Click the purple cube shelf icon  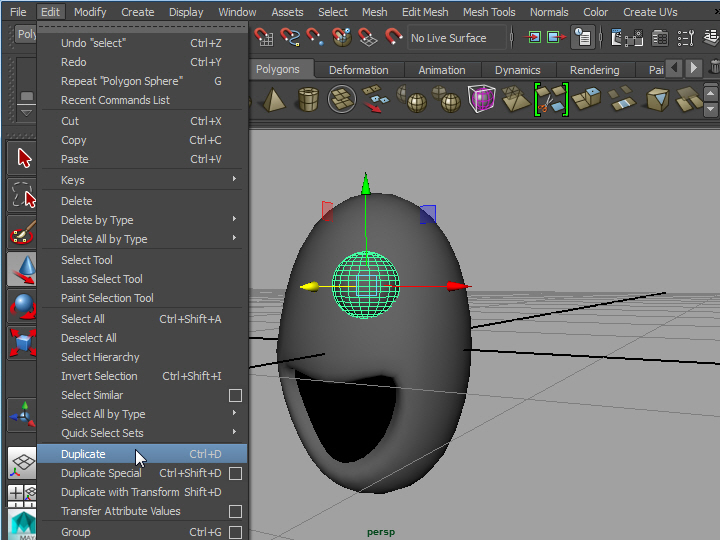coord(481,99)
